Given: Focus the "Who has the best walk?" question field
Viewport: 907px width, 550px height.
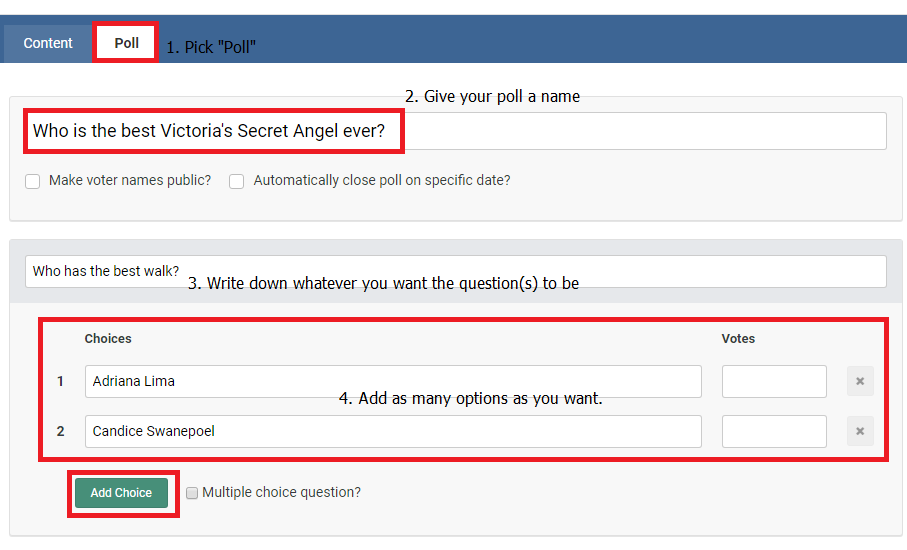Looking at the screenshot, I should (455, 271).
